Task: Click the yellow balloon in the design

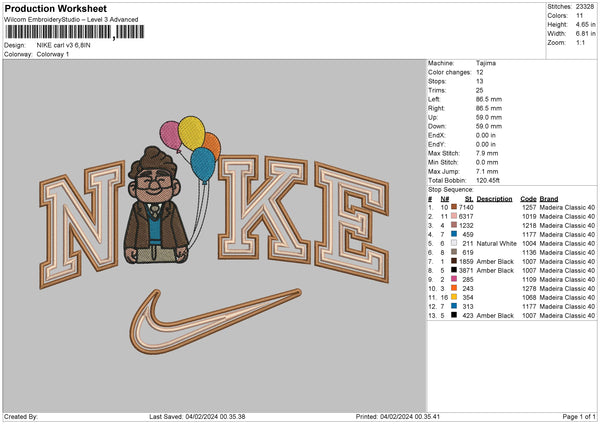Action: click(191, 132)
